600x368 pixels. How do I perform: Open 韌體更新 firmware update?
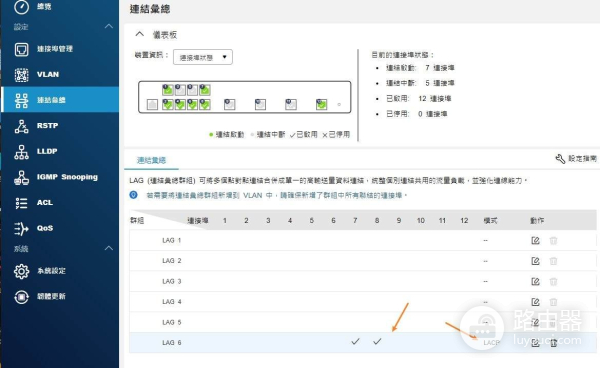(x=40, y=297)
